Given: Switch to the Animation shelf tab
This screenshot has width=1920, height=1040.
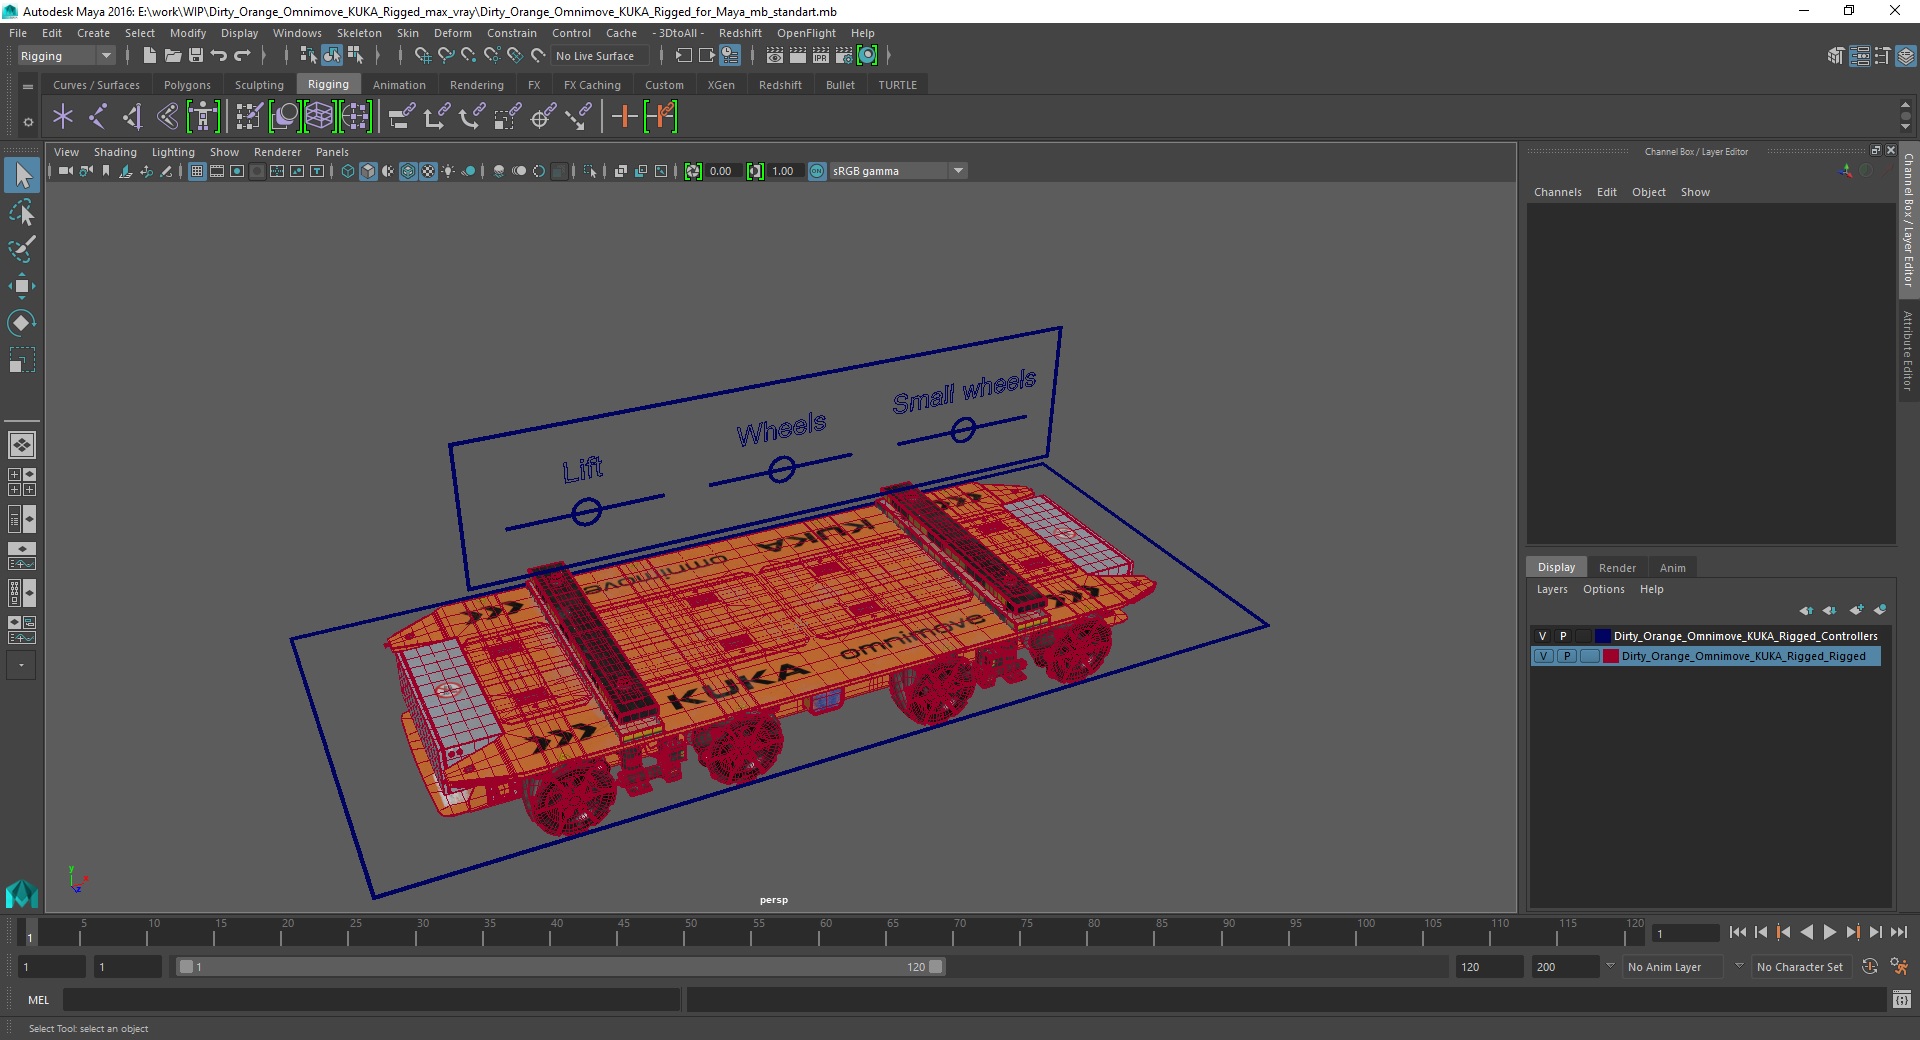Looking at the screenshot, I should coord(399,85).
